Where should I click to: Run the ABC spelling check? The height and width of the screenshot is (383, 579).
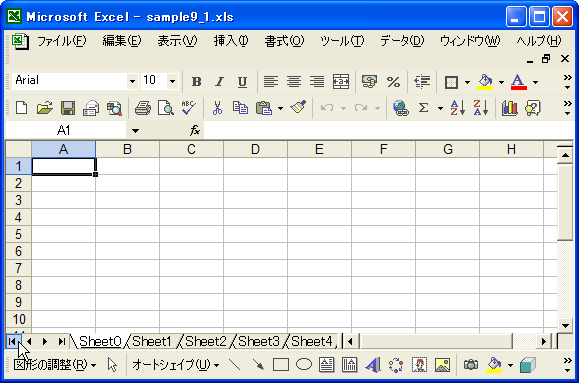(x=189, y=108)
